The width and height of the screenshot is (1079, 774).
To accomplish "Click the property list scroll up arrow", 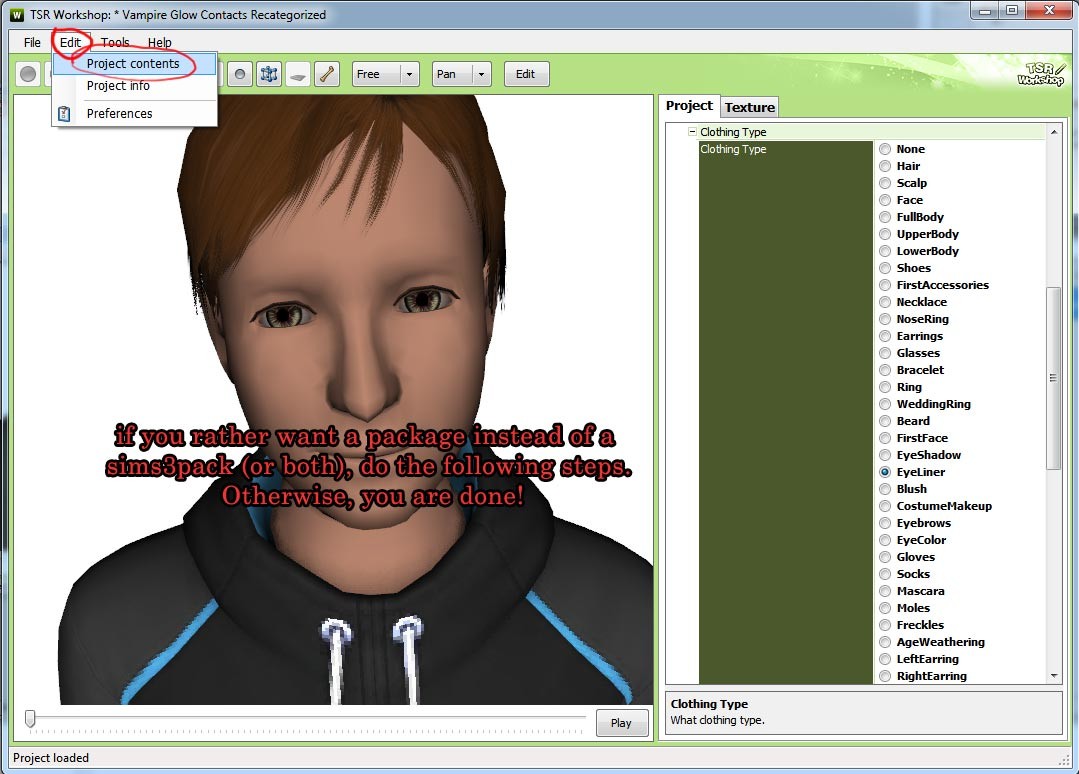I will [x=1054, y=131].
